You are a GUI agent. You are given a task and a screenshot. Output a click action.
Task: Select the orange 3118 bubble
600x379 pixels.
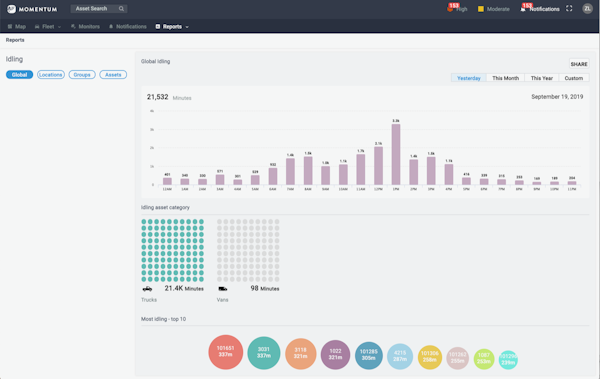[300, 353]
